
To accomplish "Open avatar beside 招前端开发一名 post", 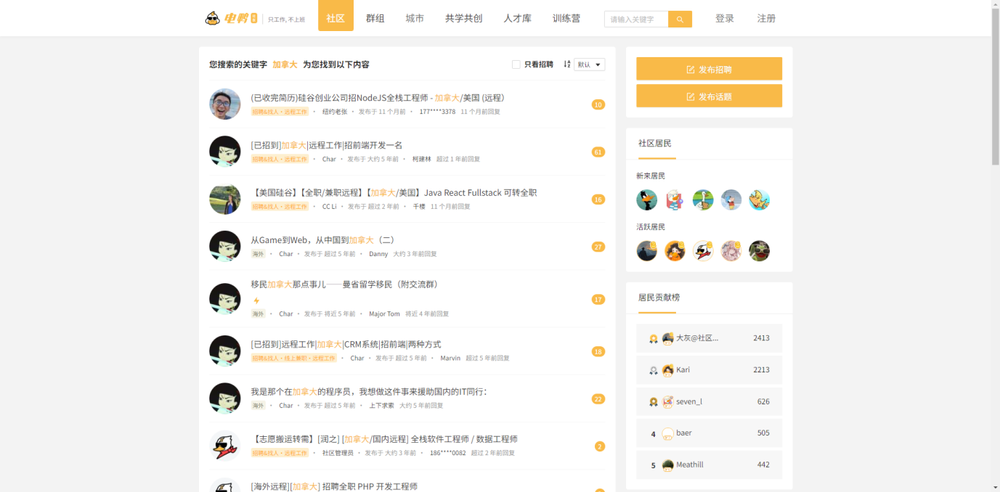I will 225,151.
